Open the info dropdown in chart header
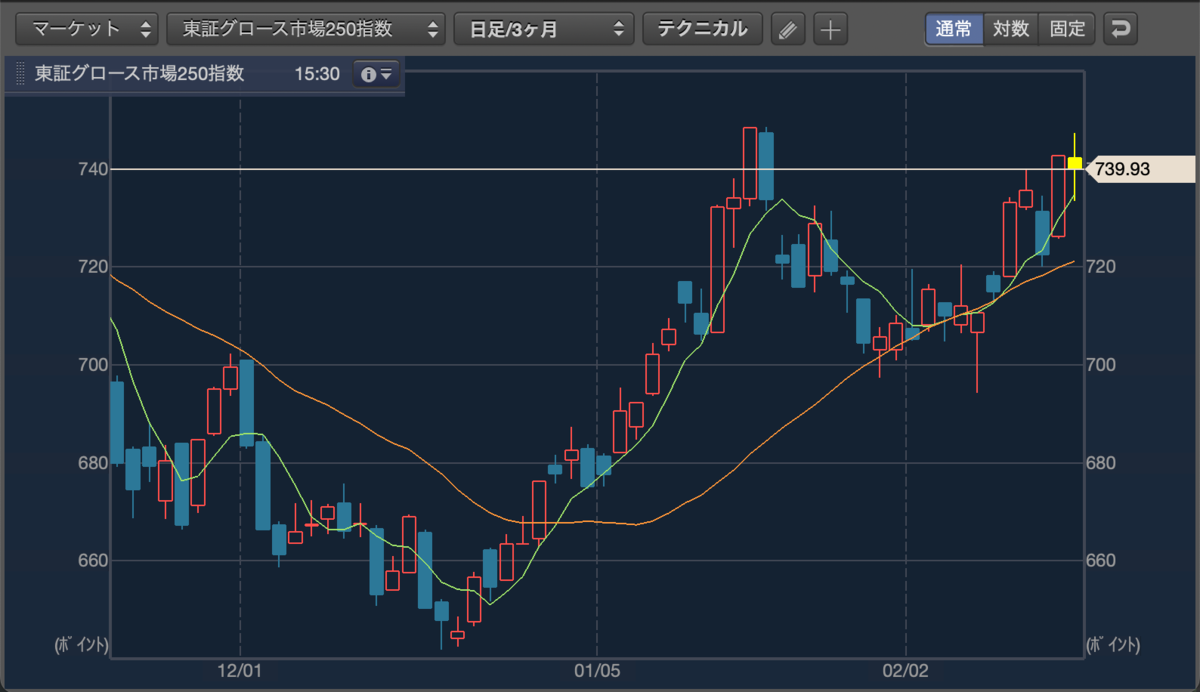1200x692 pixels. coord(376,74)
